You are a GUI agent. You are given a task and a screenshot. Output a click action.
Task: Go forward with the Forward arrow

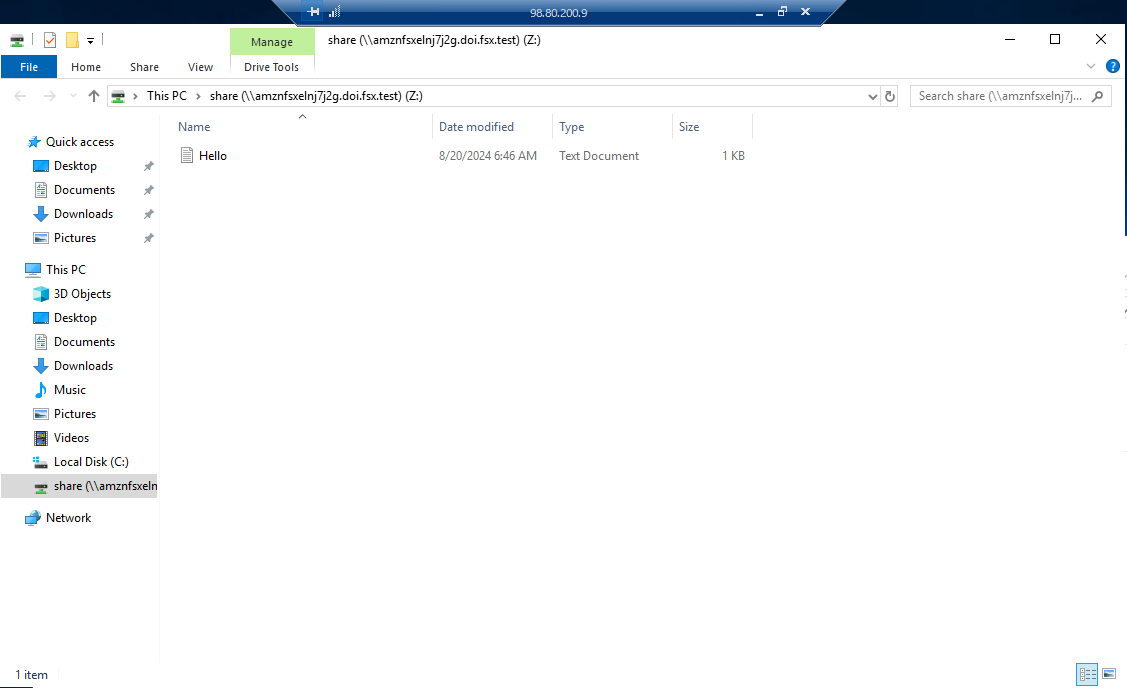[49, 96]
